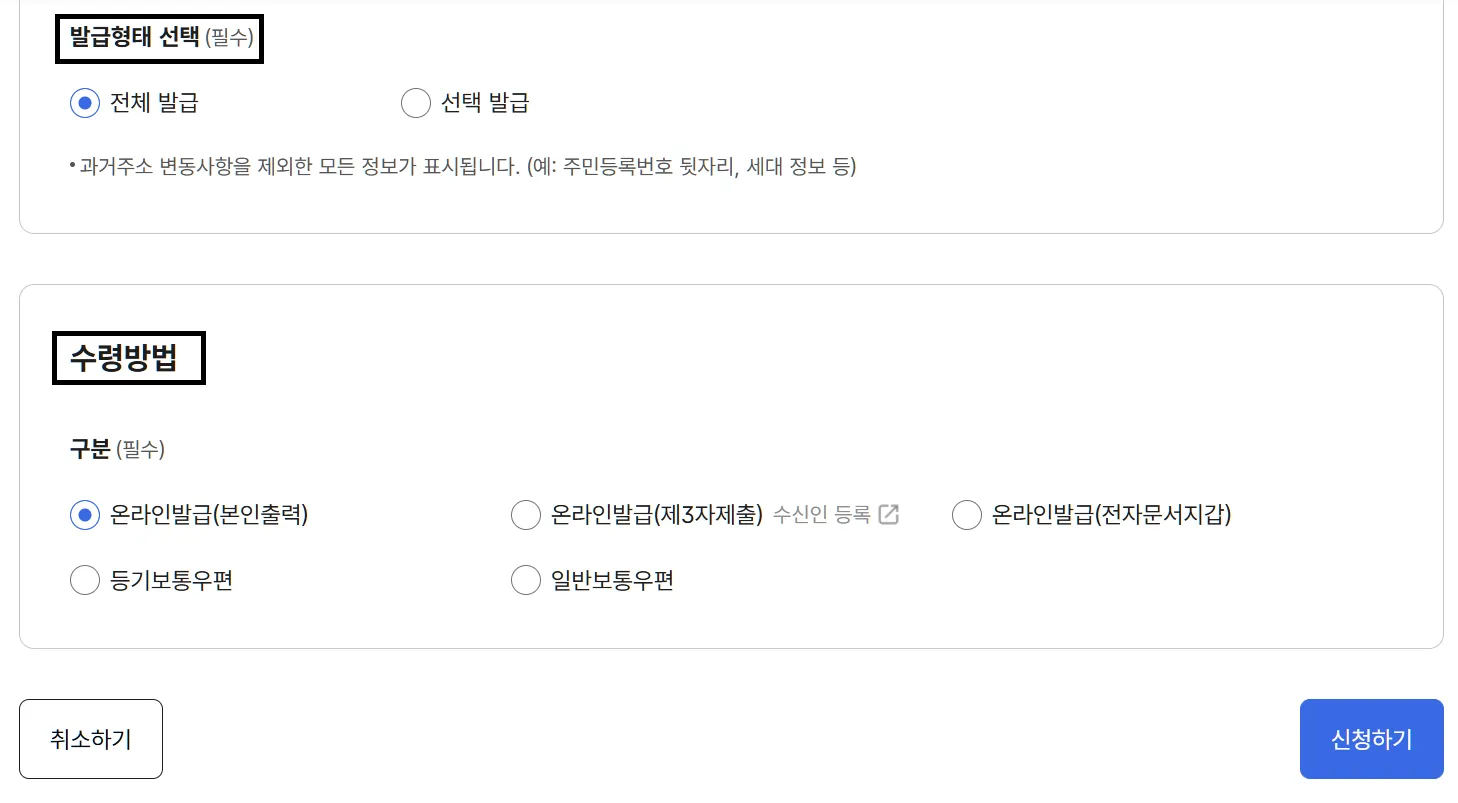Select the 선택 발급 radio button

tap(416, 102)
